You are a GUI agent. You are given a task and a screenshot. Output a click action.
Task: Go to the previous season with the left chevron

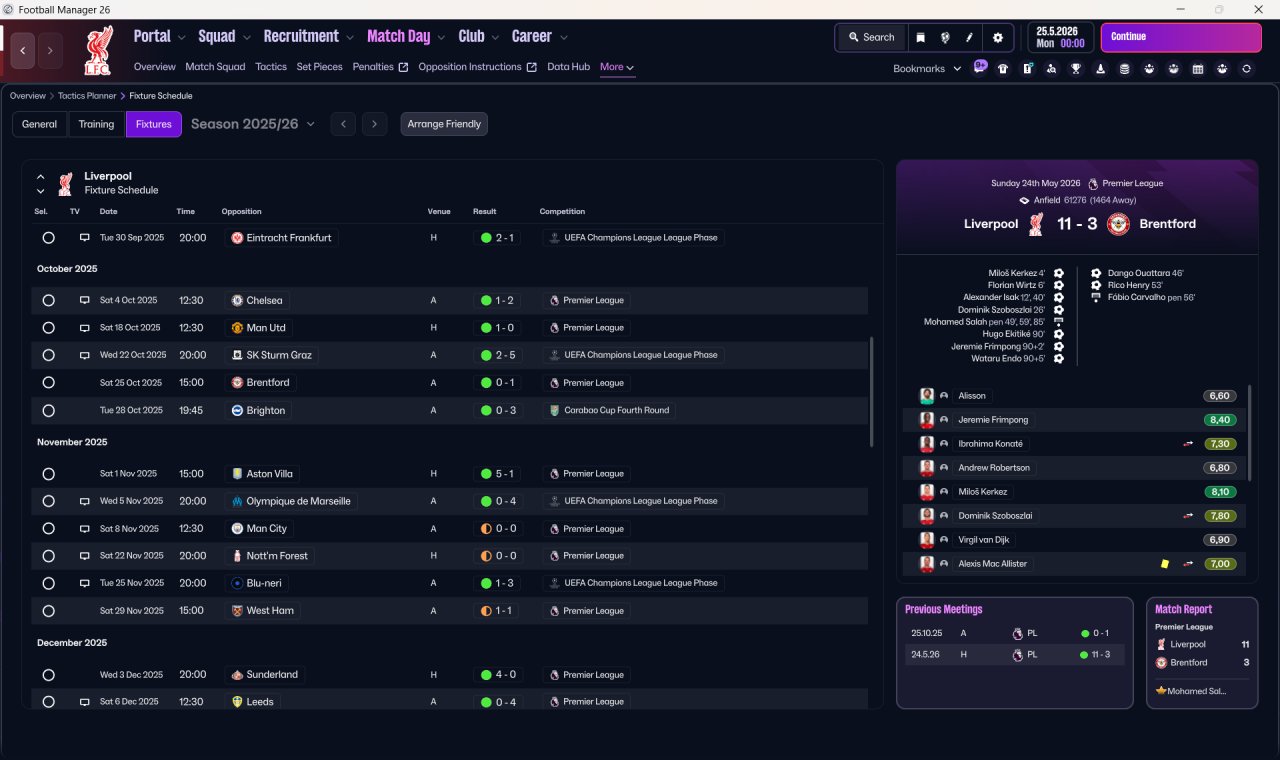click(x=343, y=124)
